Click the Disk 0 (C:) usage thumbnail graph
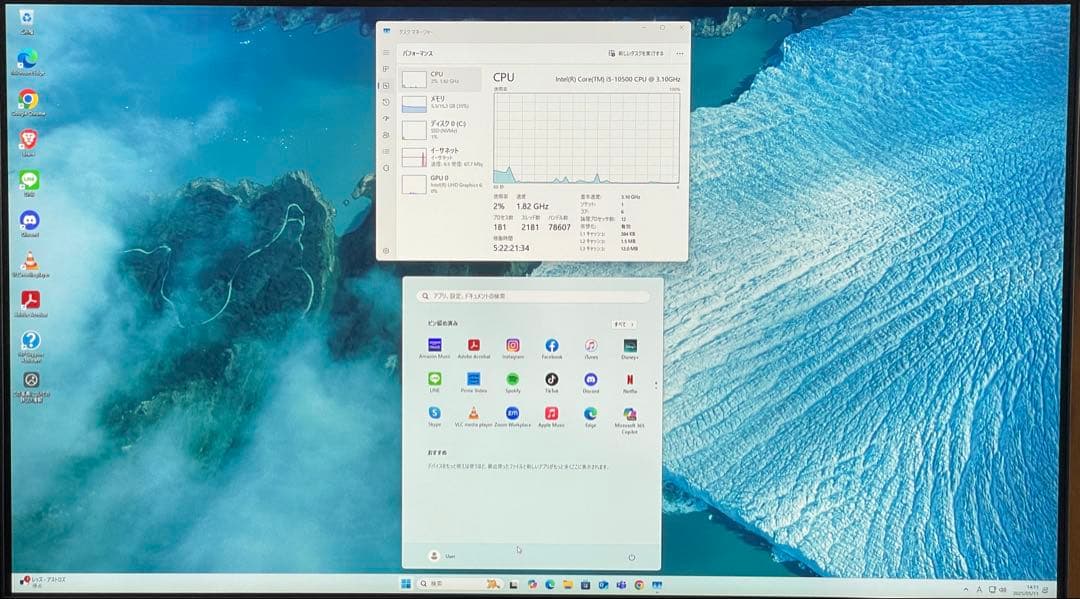1080x599 pixels. (x=413, y=130)
